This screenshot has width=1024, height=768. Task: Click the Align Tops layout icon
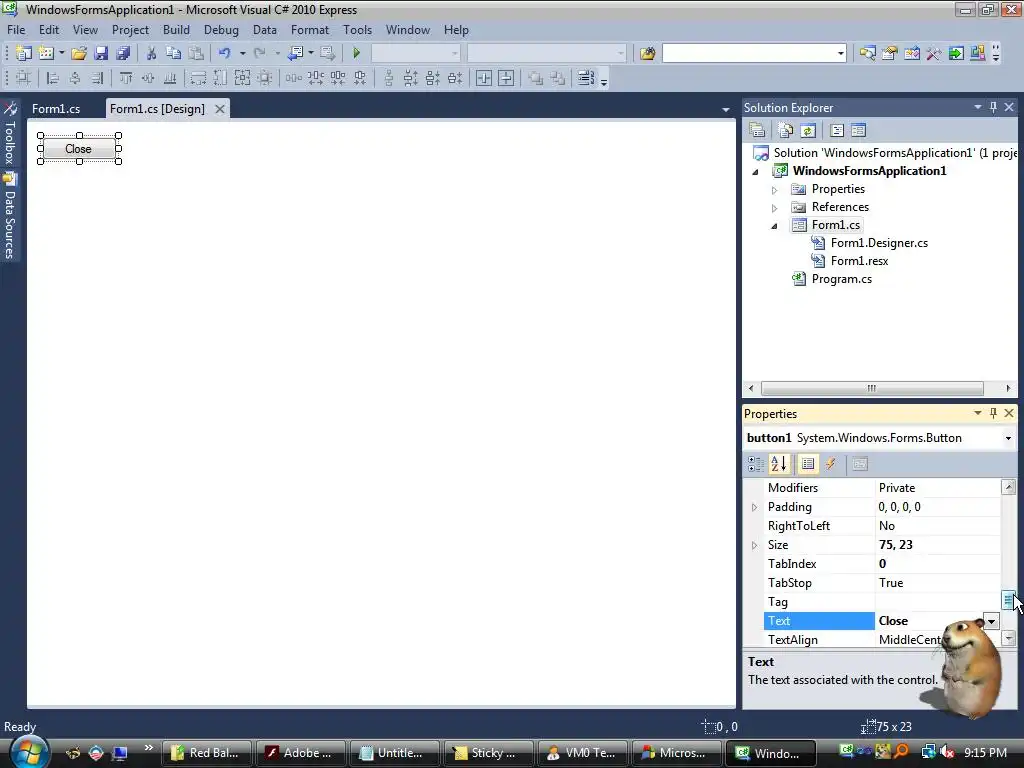[126, 78]
